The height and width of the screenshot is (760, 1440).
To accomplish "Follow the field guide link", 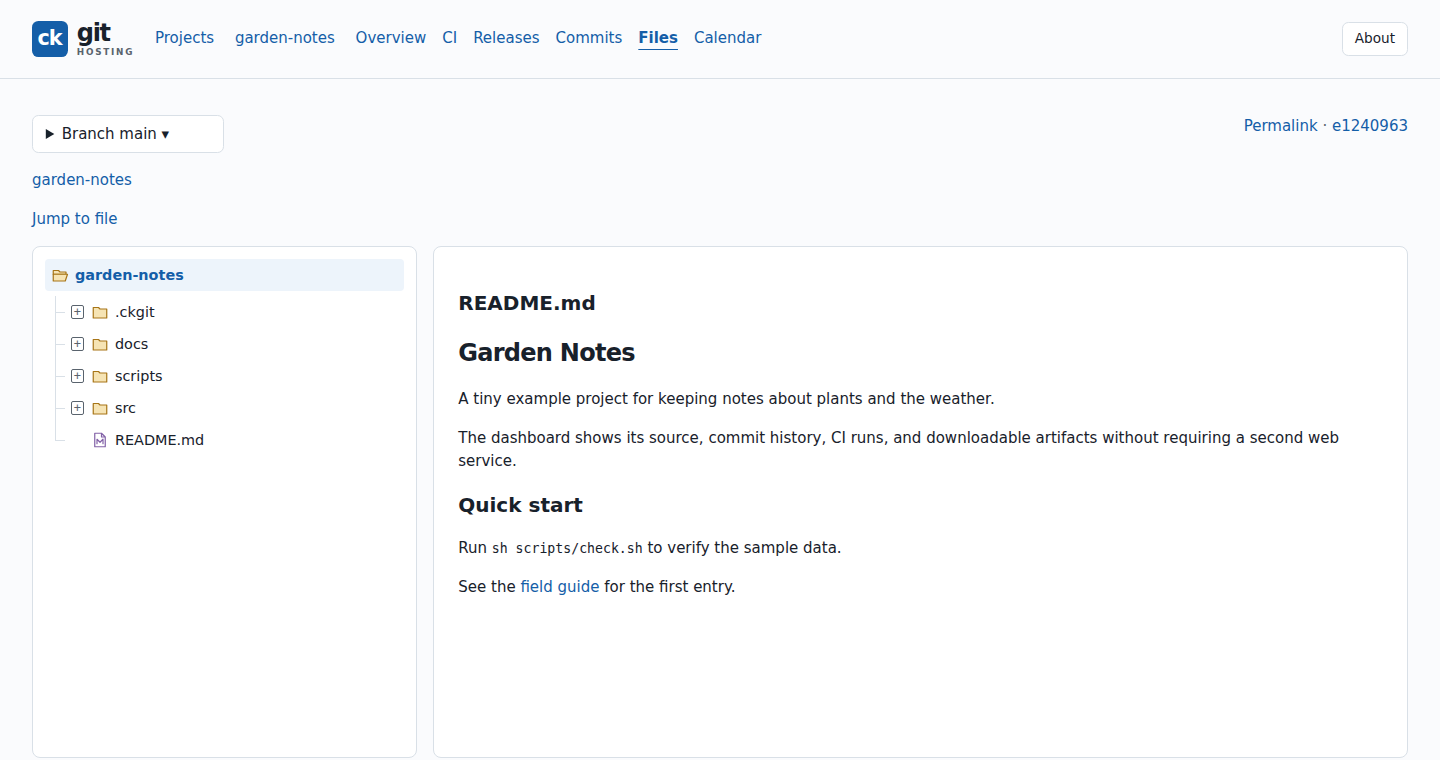I will click(x=560, y=587).
